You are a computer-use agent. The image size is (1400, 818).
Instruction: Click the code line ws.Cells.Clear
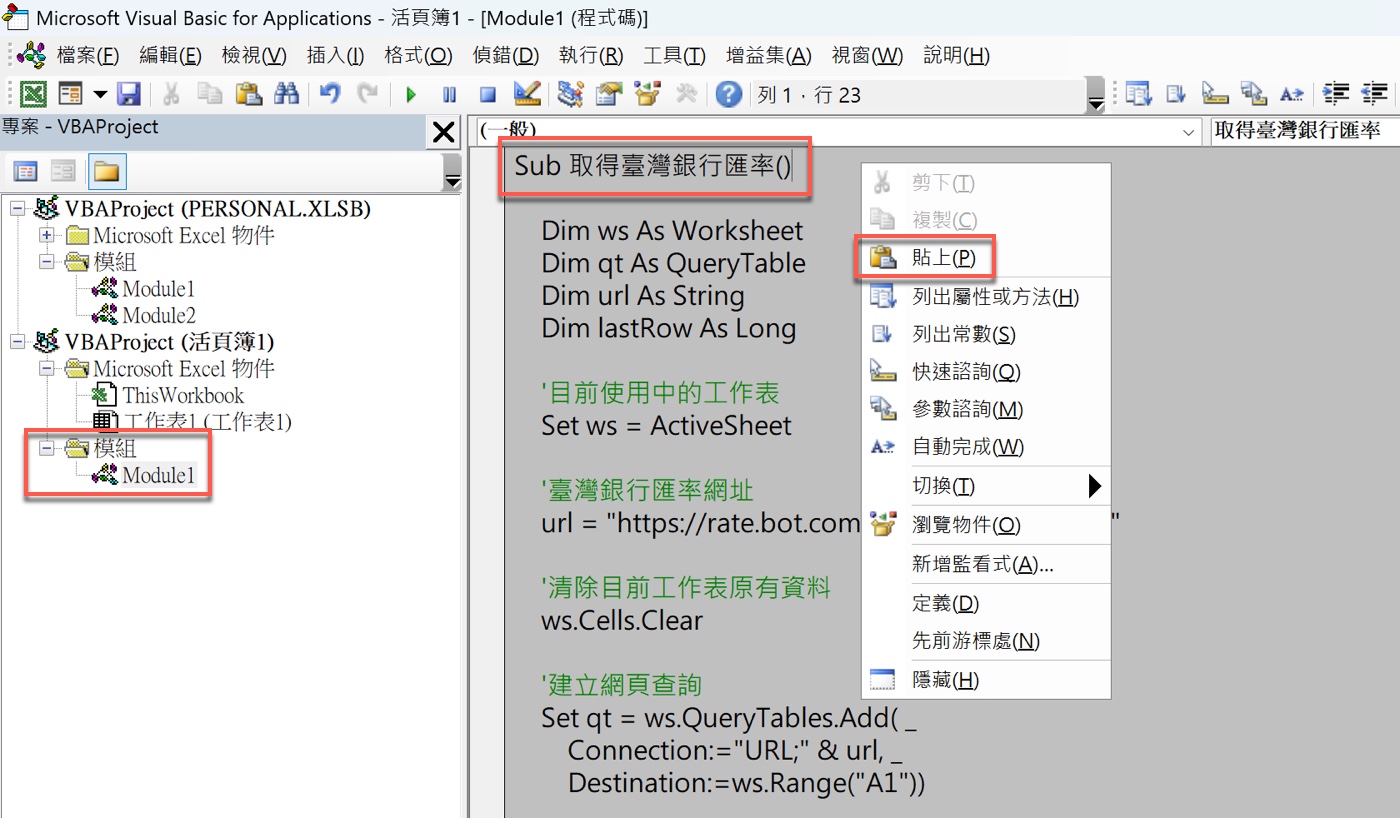pyautogui.click(x=622, y=621)
